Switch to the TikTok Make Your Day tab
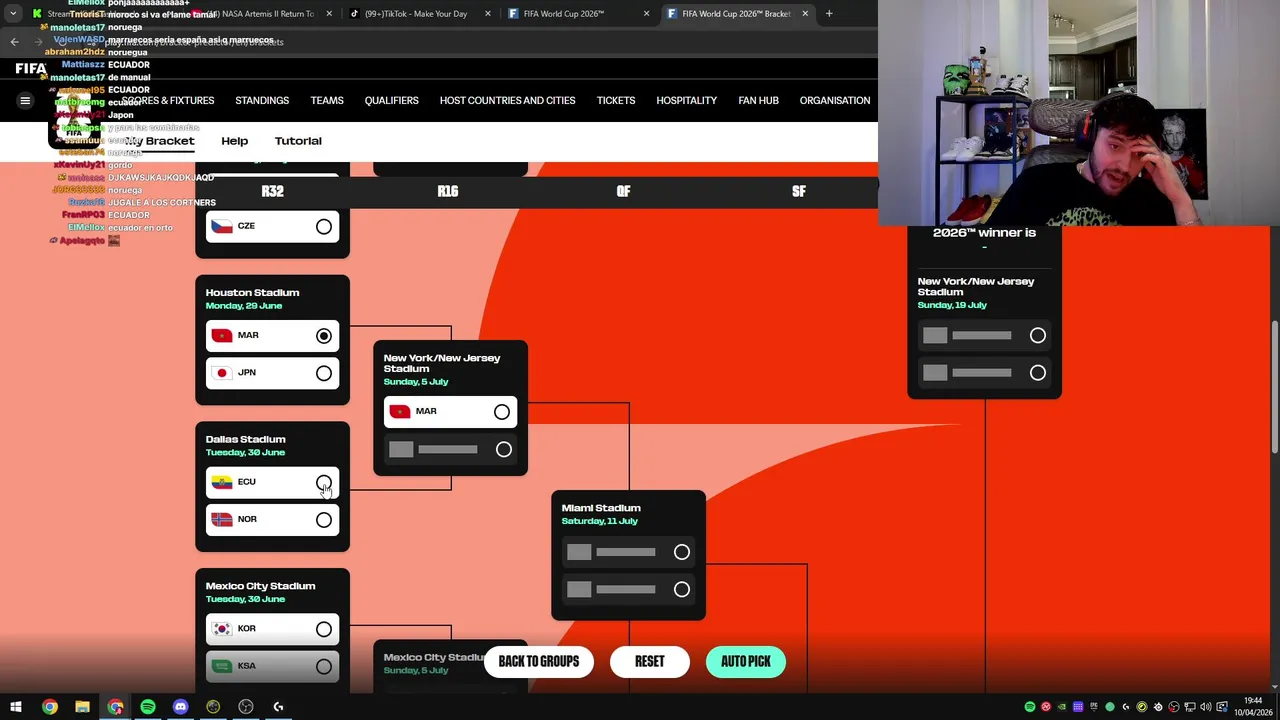This screenshot has width=1280, height=720. click(x=418, y=14)
